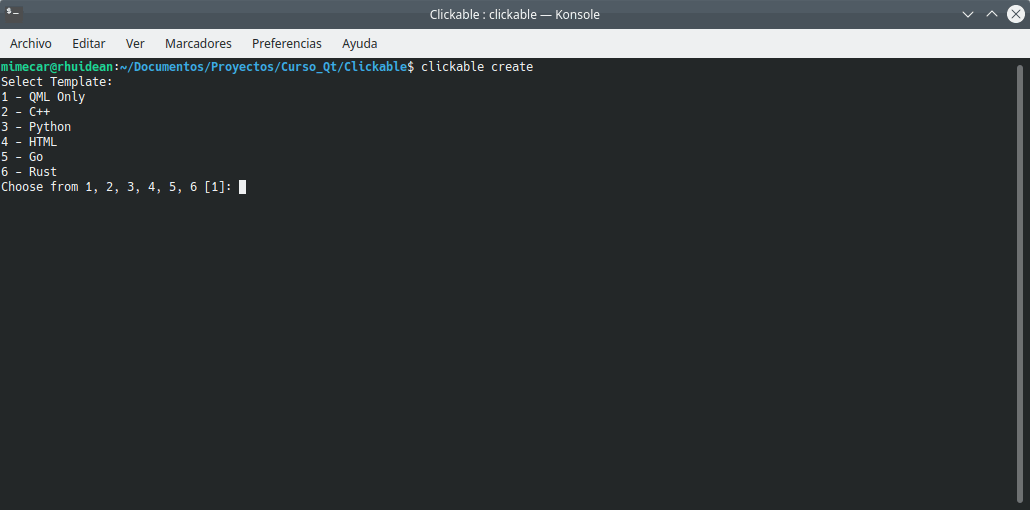The width and height of the screenshot is (1030, 510).
Task: Click the Konsole terminal icon in title bar
Action: pyautogui.click(x=14, y=14)
